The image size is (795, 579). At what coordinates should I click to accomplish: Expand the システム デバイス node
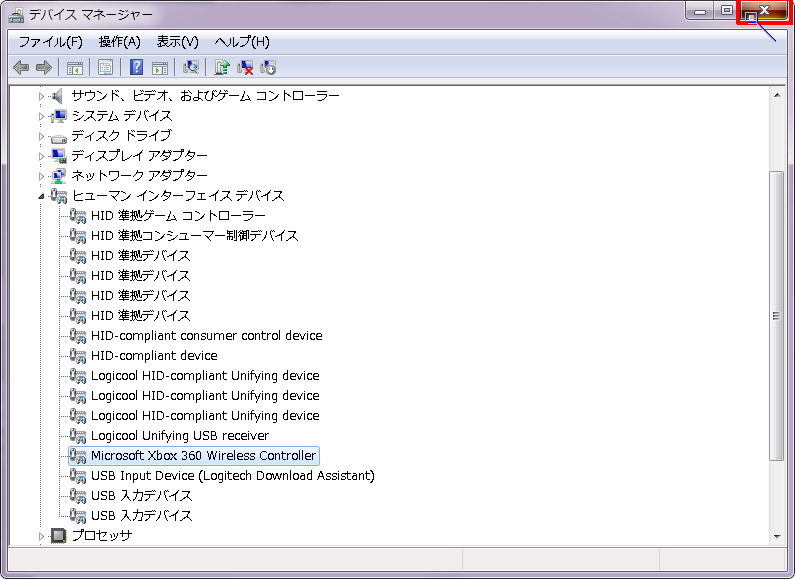(41, 116)
